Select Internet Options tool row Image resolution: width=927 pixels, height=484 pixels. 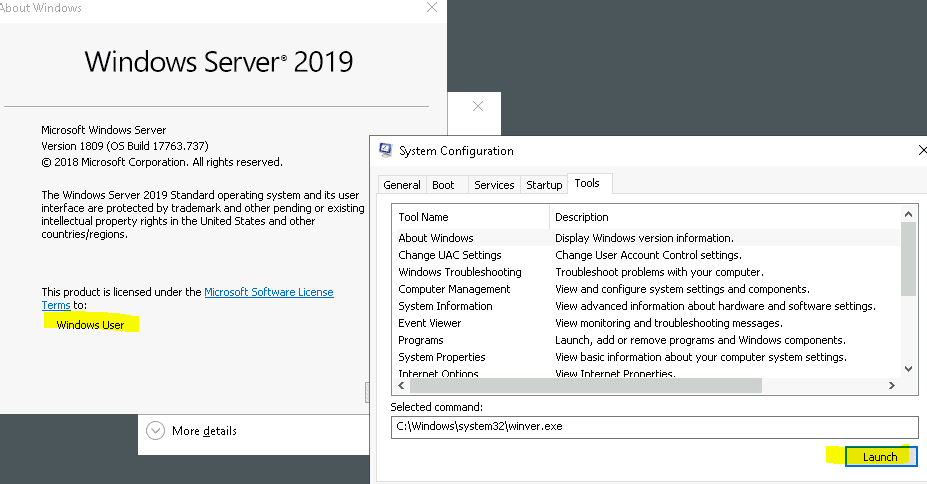(646, 373)
